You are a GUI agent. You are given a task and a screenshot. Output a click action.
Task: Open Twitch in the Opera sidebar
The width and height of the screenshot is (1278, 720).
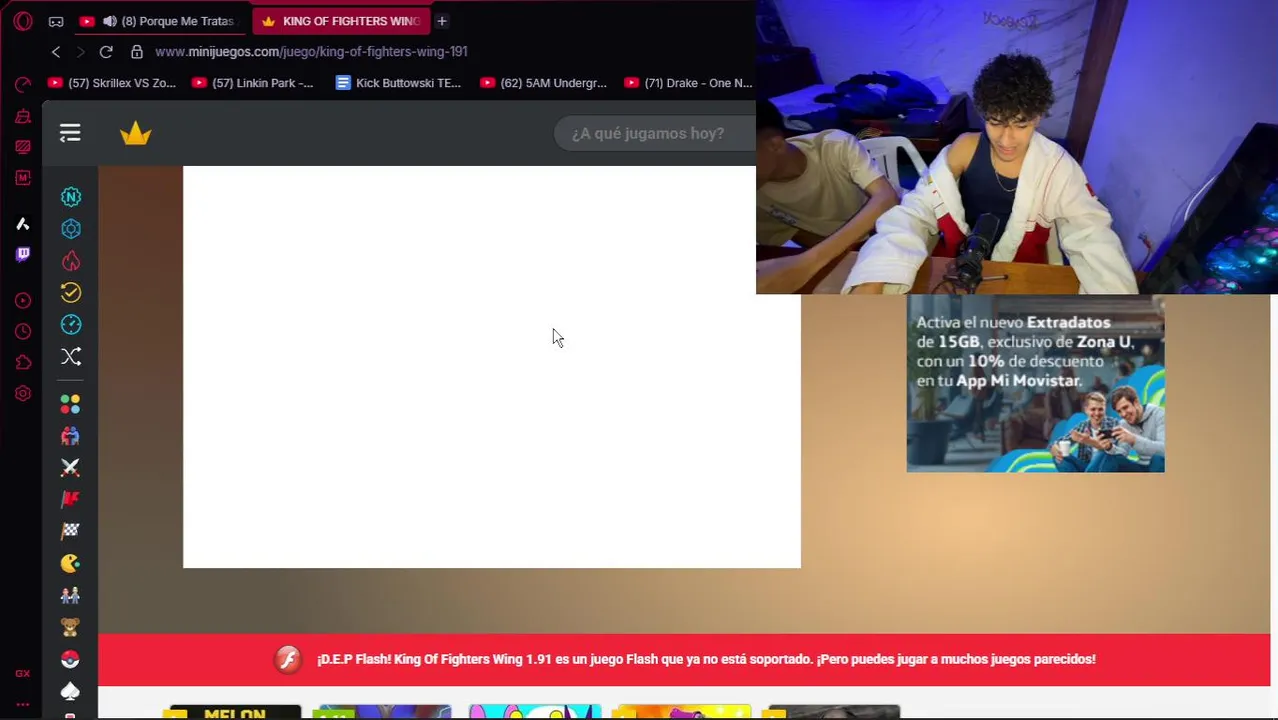tap(23, 254)
